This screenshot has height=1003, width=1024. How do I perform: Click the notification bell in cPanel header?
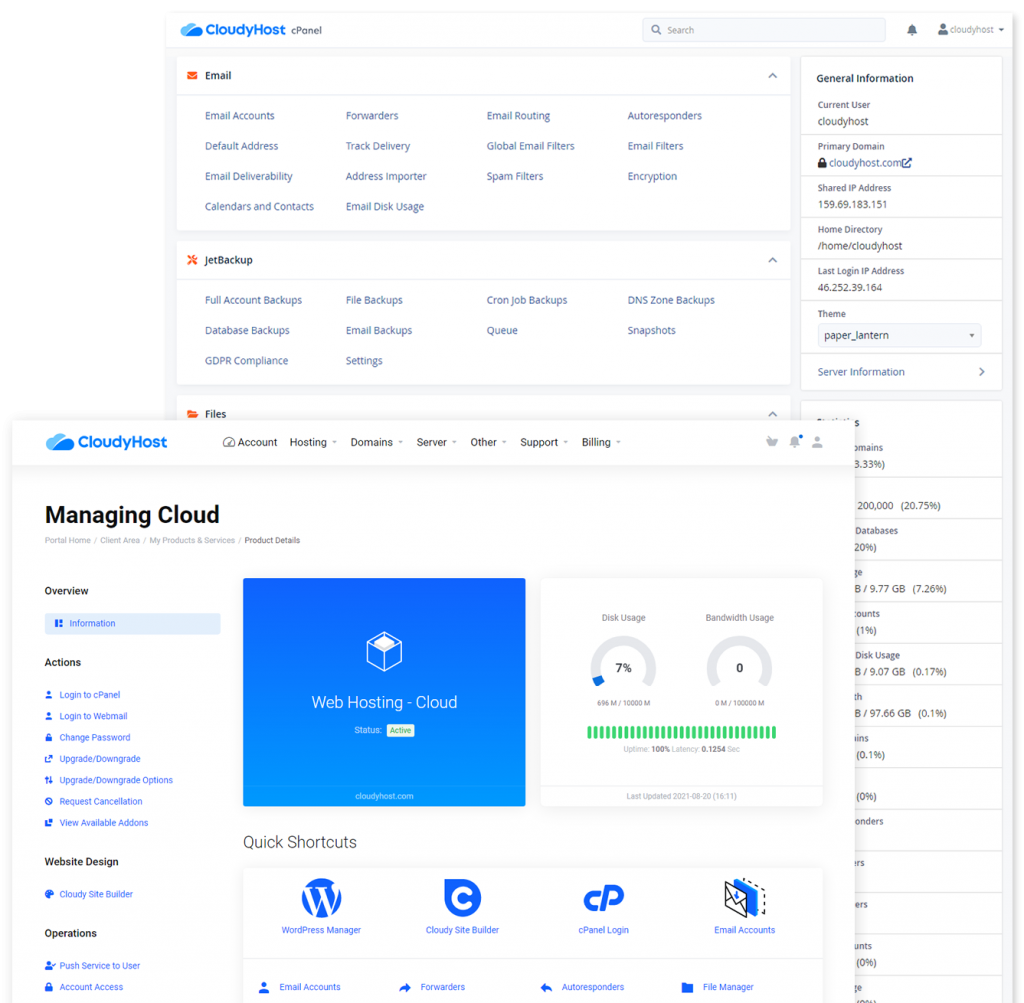pyautogui.click(x=912, y=30)
